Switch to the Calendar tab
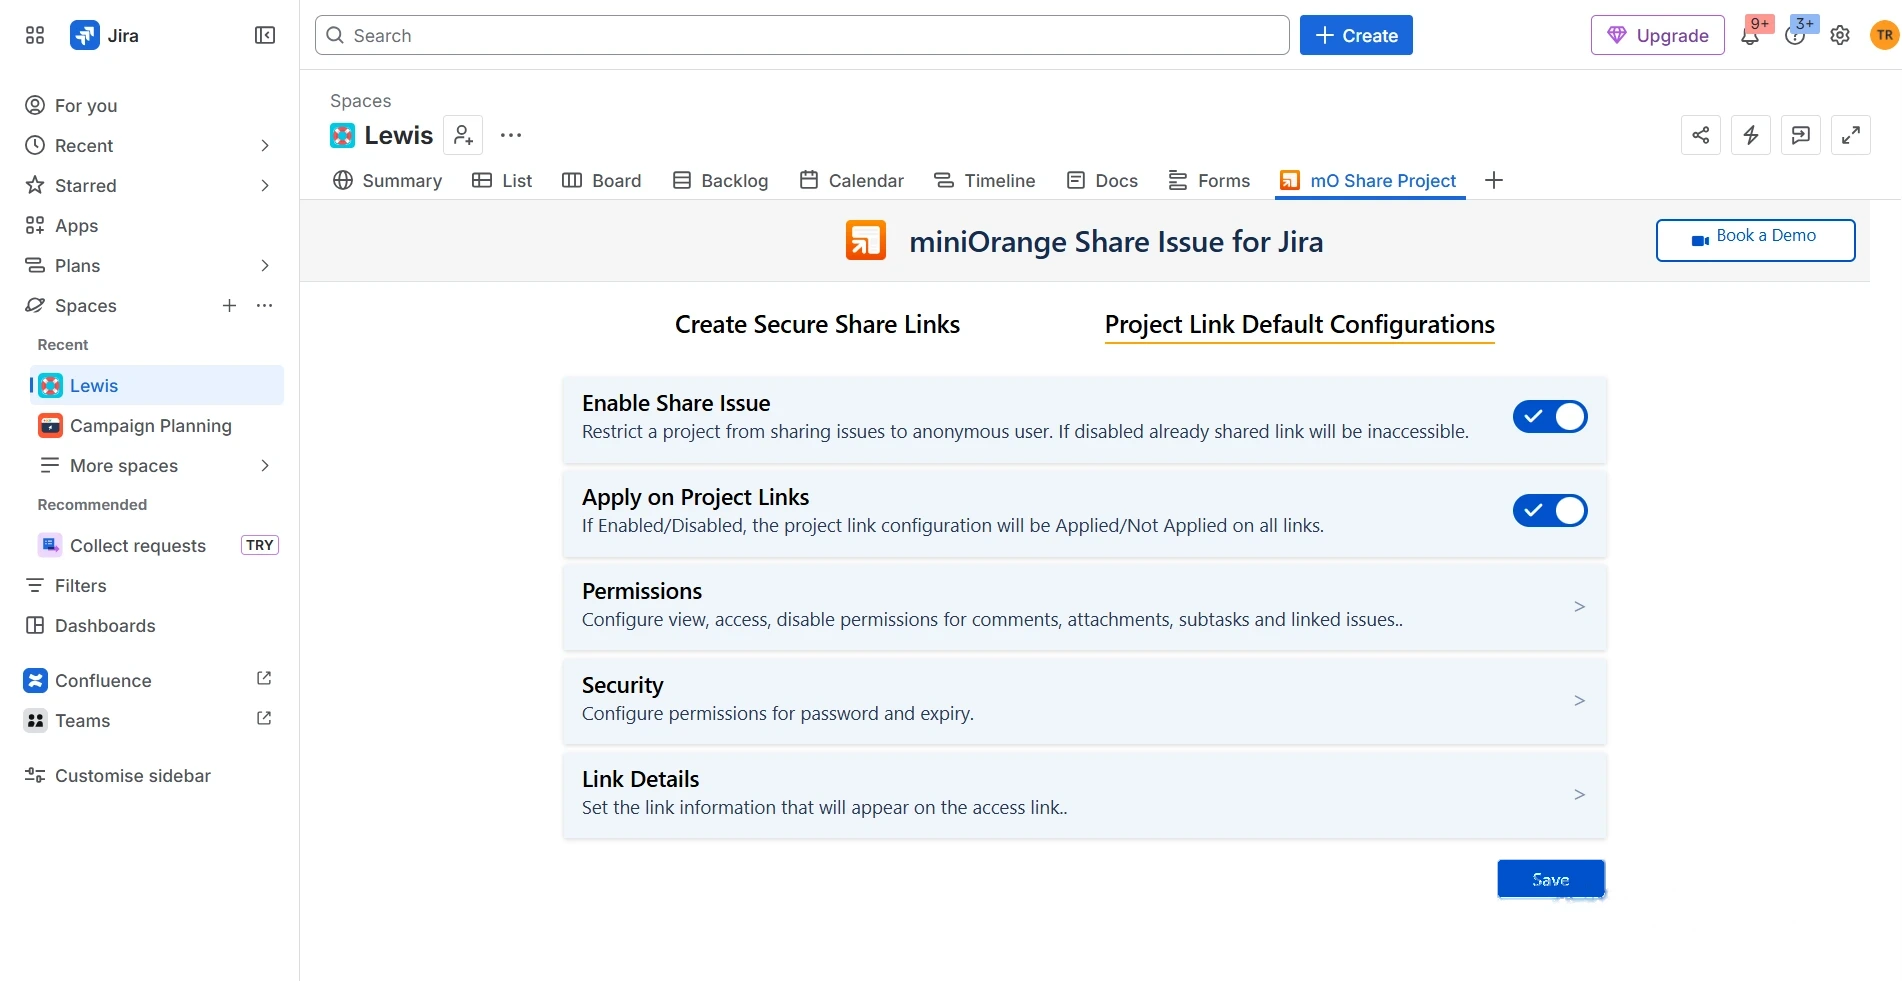The image size is (1902, 981). [x=852, y=180]
